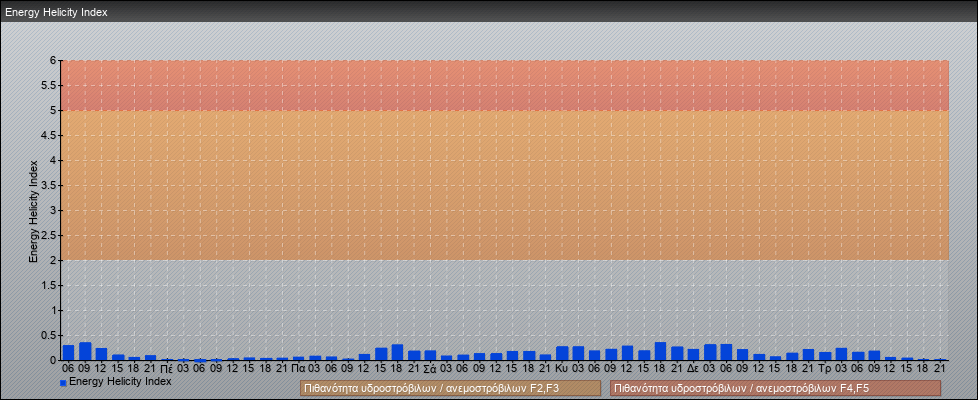Screen dimensions: 978x400
Task: Click the Πα day label on x-axis
Action: tap(298, 369)
